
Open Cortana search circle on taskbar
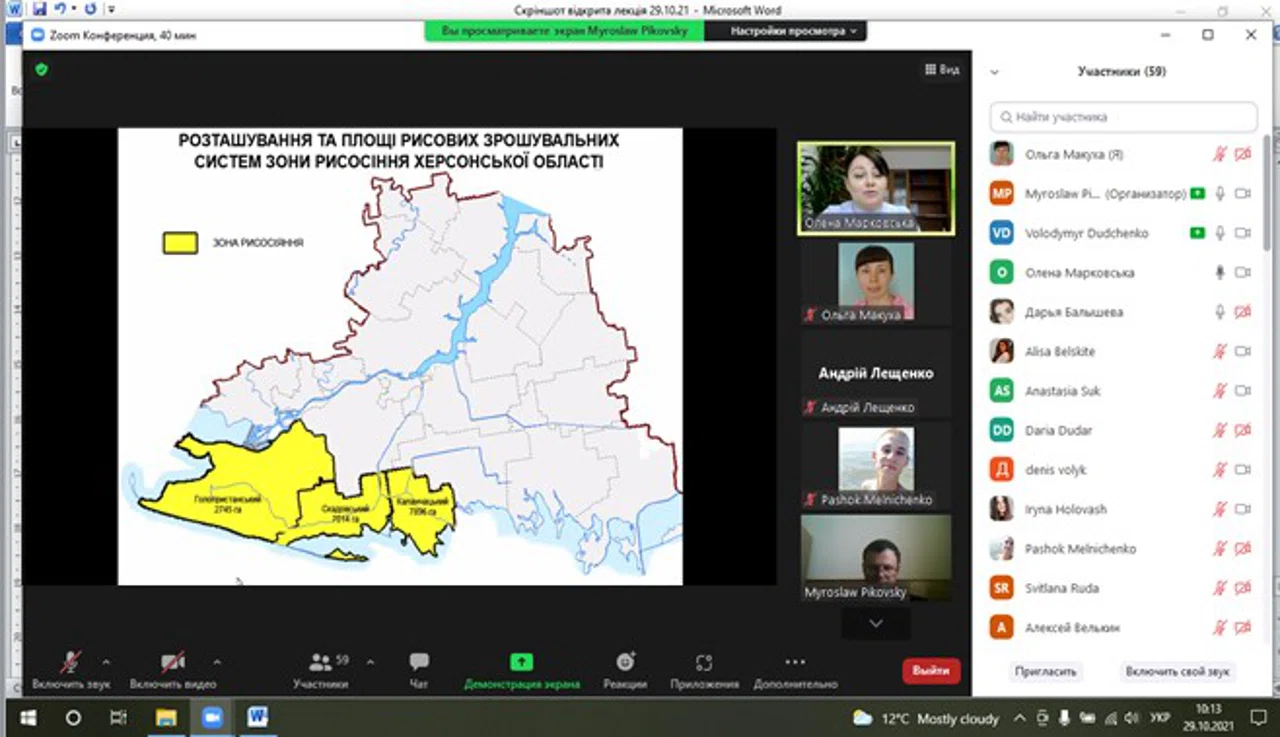(73, 718)
